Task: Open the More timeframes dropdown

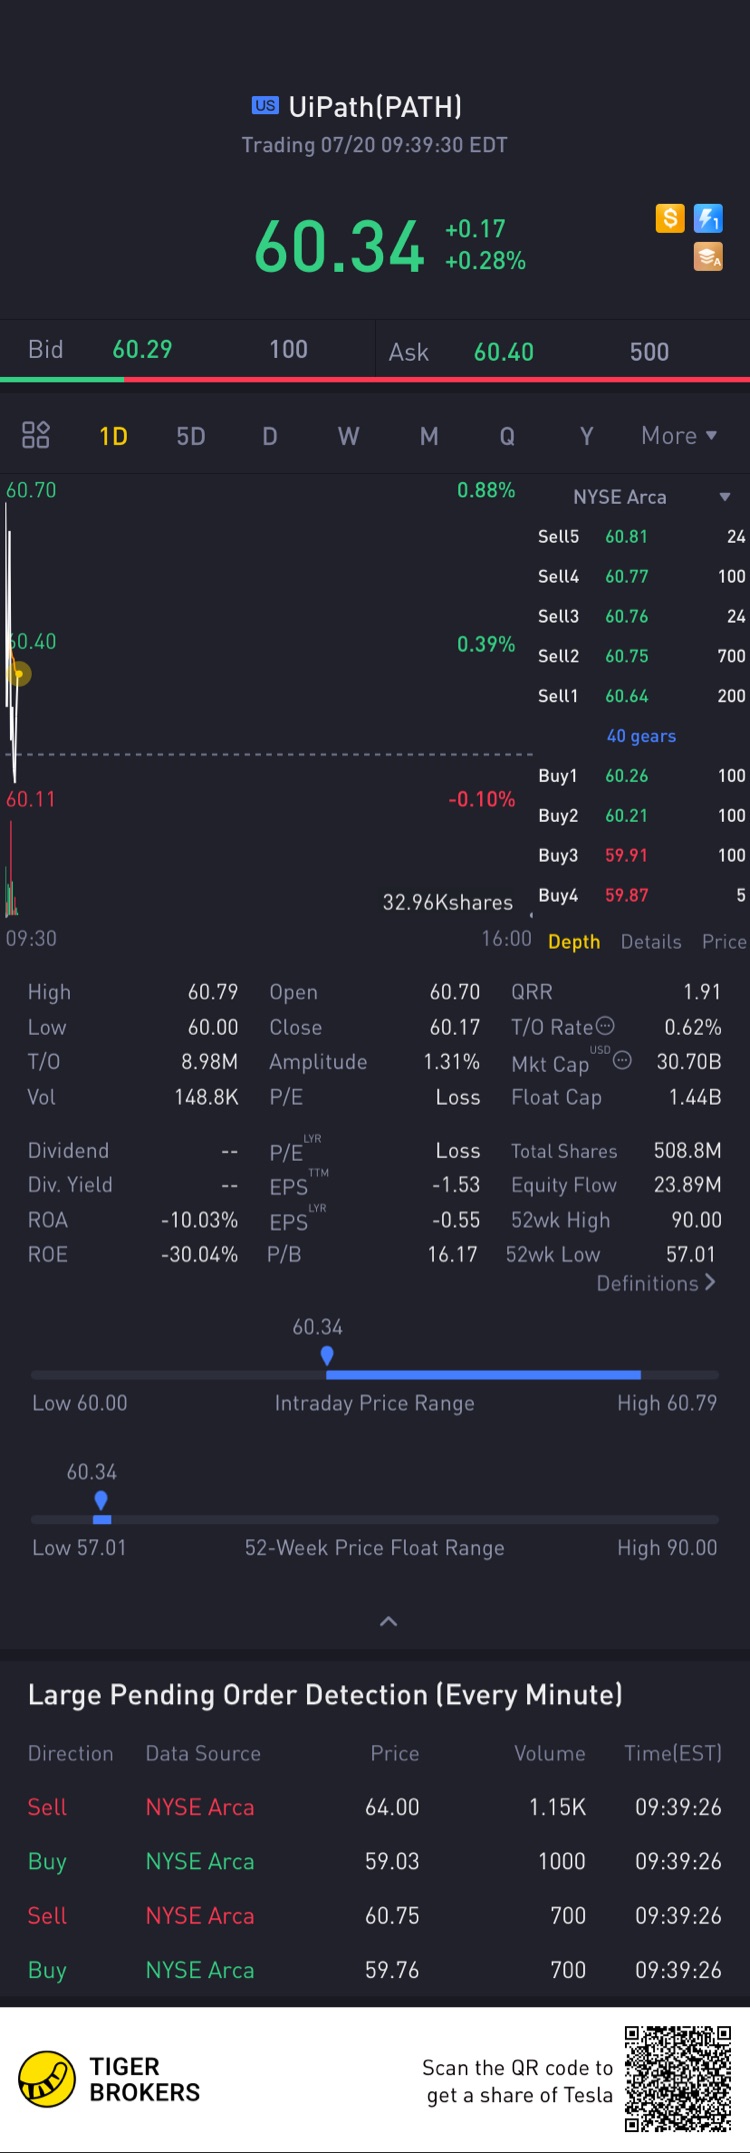Action: coord(679,436)
